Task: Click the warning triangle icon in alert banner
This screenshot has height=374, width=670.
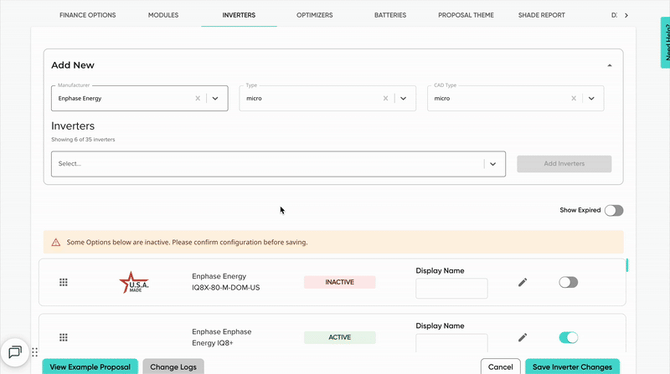Action: point(56,242)
